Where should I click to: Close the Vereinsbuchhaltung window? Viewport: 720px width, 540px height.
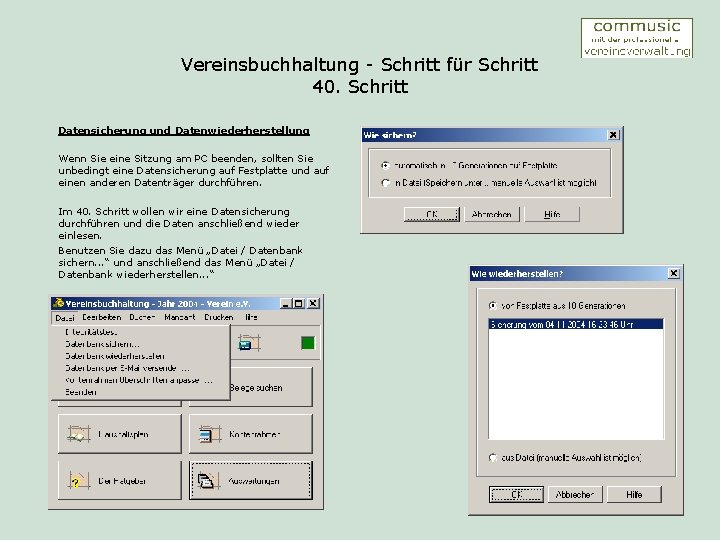pyautogui.click(x=313, y=304)
